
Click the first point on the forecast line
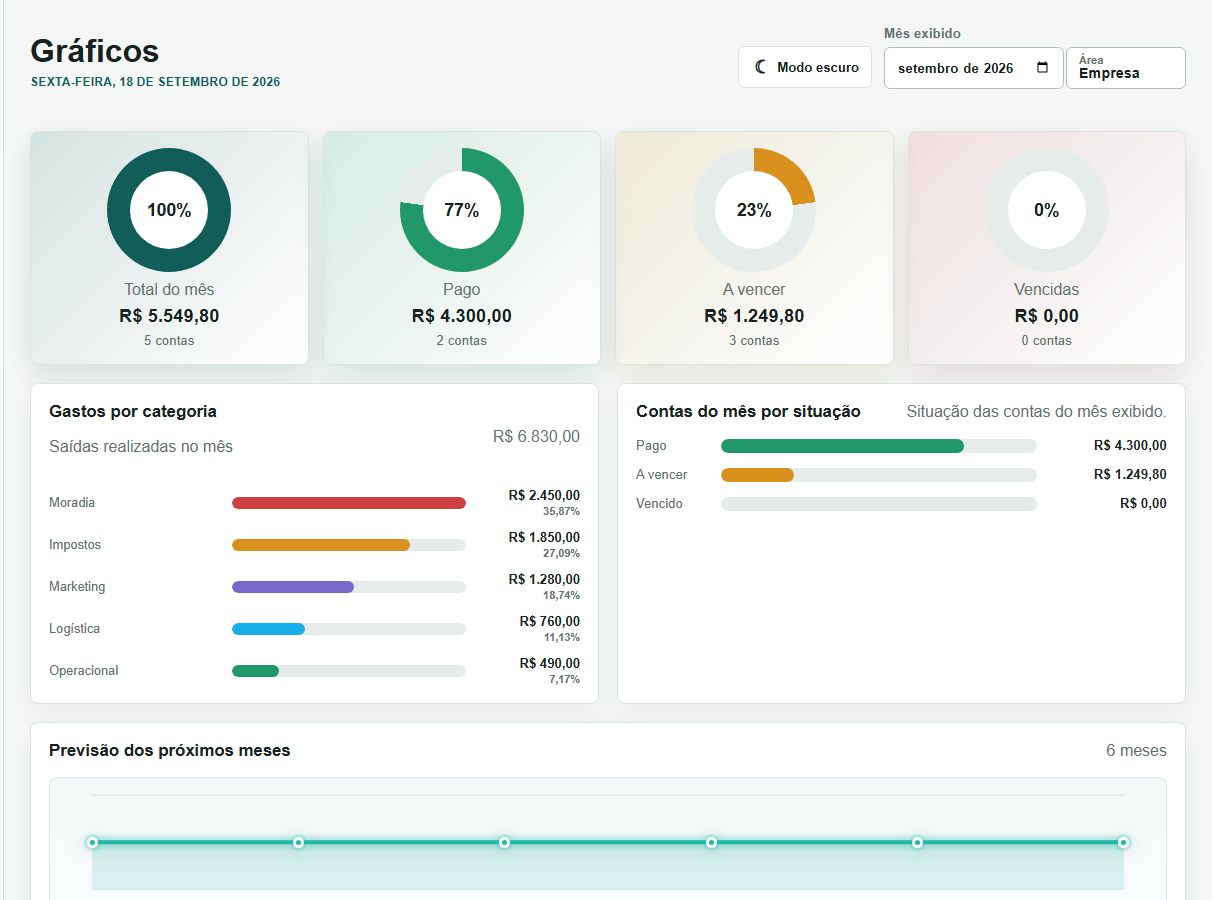coord(92,843)
